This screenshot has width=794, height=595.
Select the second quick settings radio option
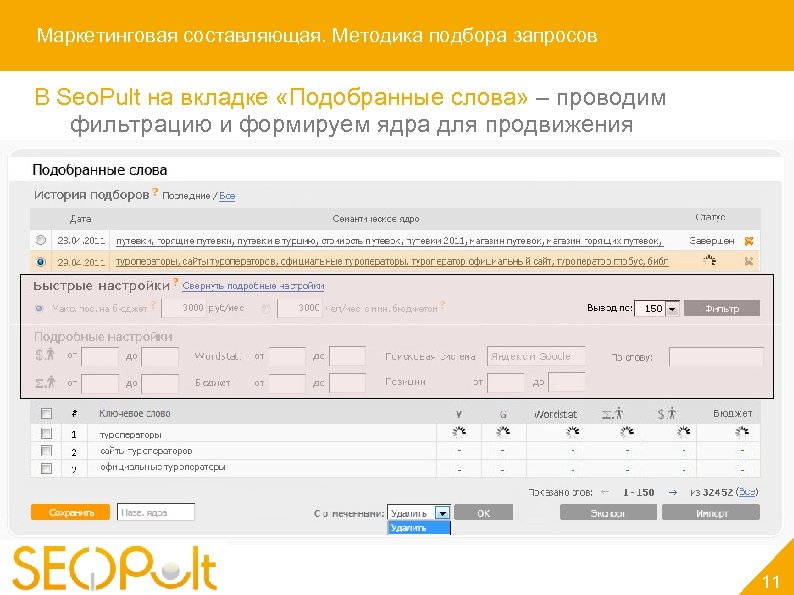265,308
